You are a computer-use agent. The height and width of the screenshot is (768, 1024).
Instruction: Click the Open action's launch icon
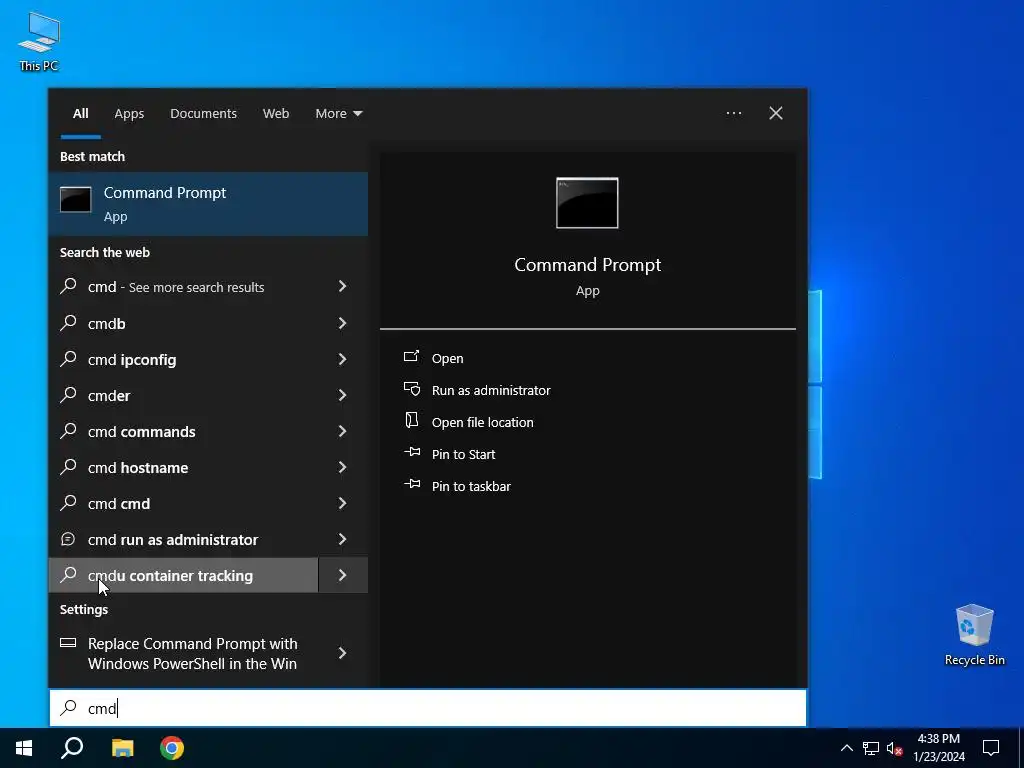(x=411, y=356)
